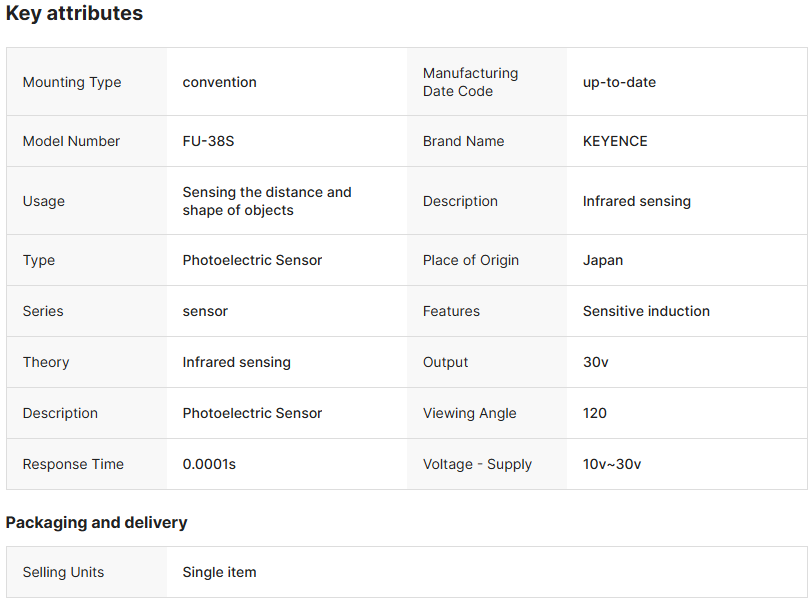Select the 120 viewing angle value
The image size is (808, 598).
click(595, 413)
